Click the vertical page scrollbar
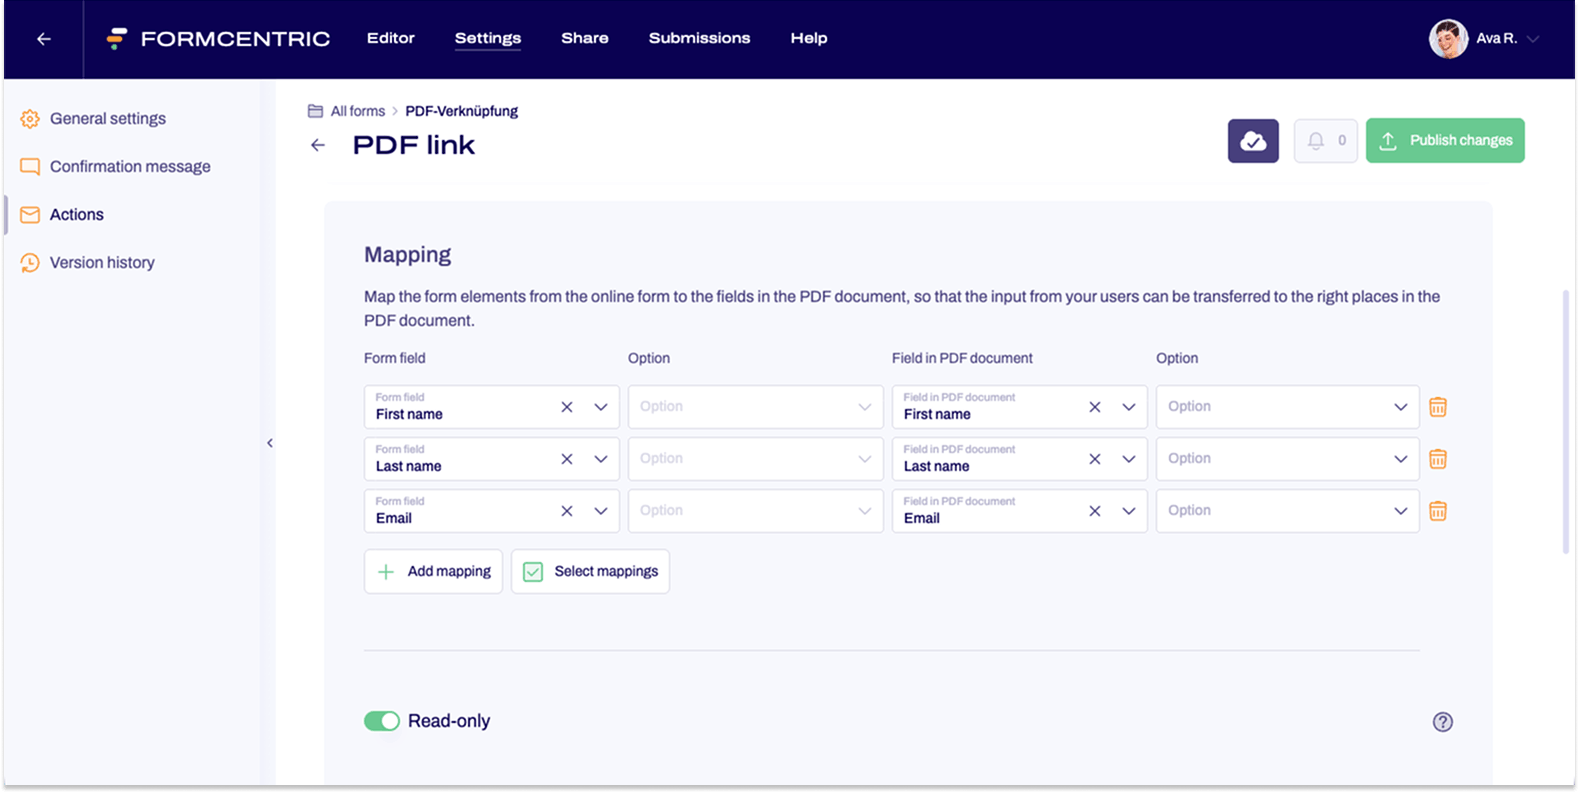 point(1565,421)
